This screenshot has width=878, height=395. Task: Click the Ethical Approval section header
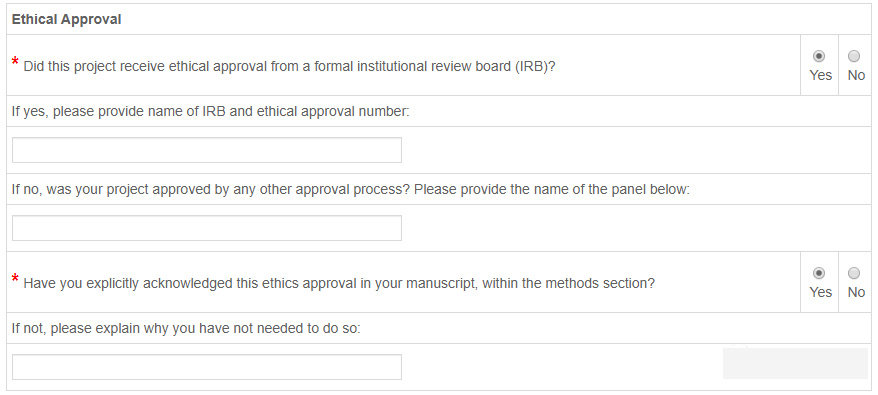(x=67, y=20)
